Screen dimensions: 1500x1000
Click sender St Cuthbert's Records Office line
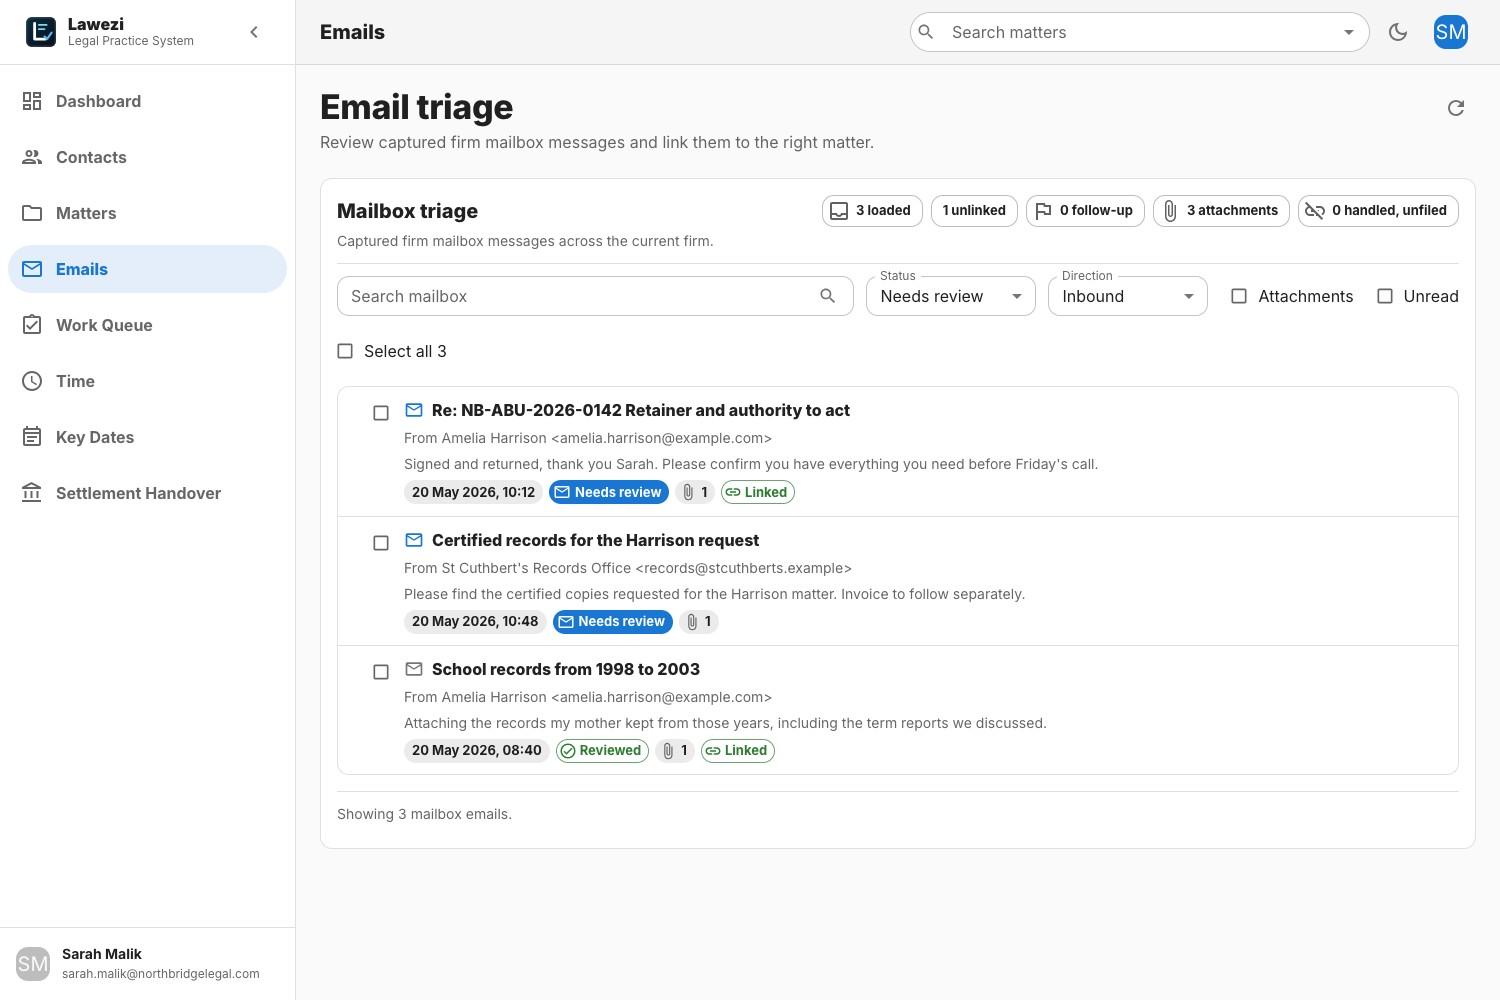(x=628, y=568)
